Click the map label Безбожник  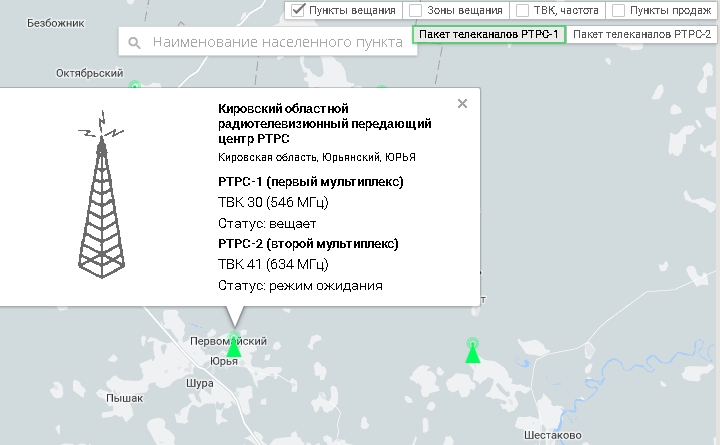(x=56, y=23)
